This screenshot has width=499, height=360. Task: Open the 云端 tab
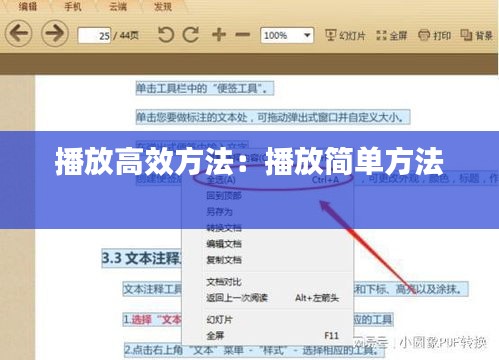118,6
